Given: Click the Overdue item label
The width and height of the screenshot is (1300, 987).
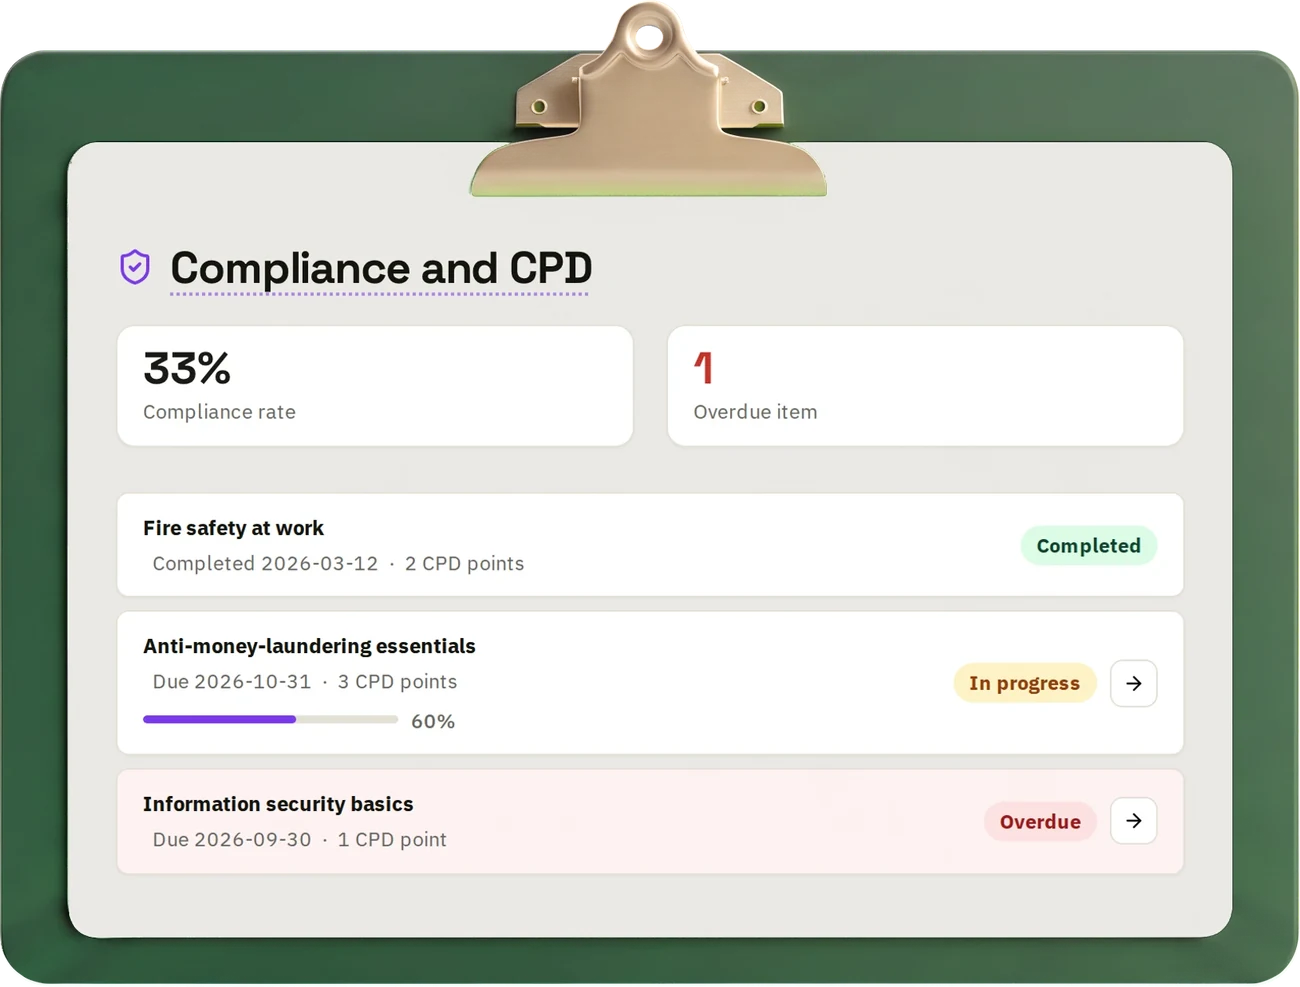Looking at the screenshot, I should 755,412.
